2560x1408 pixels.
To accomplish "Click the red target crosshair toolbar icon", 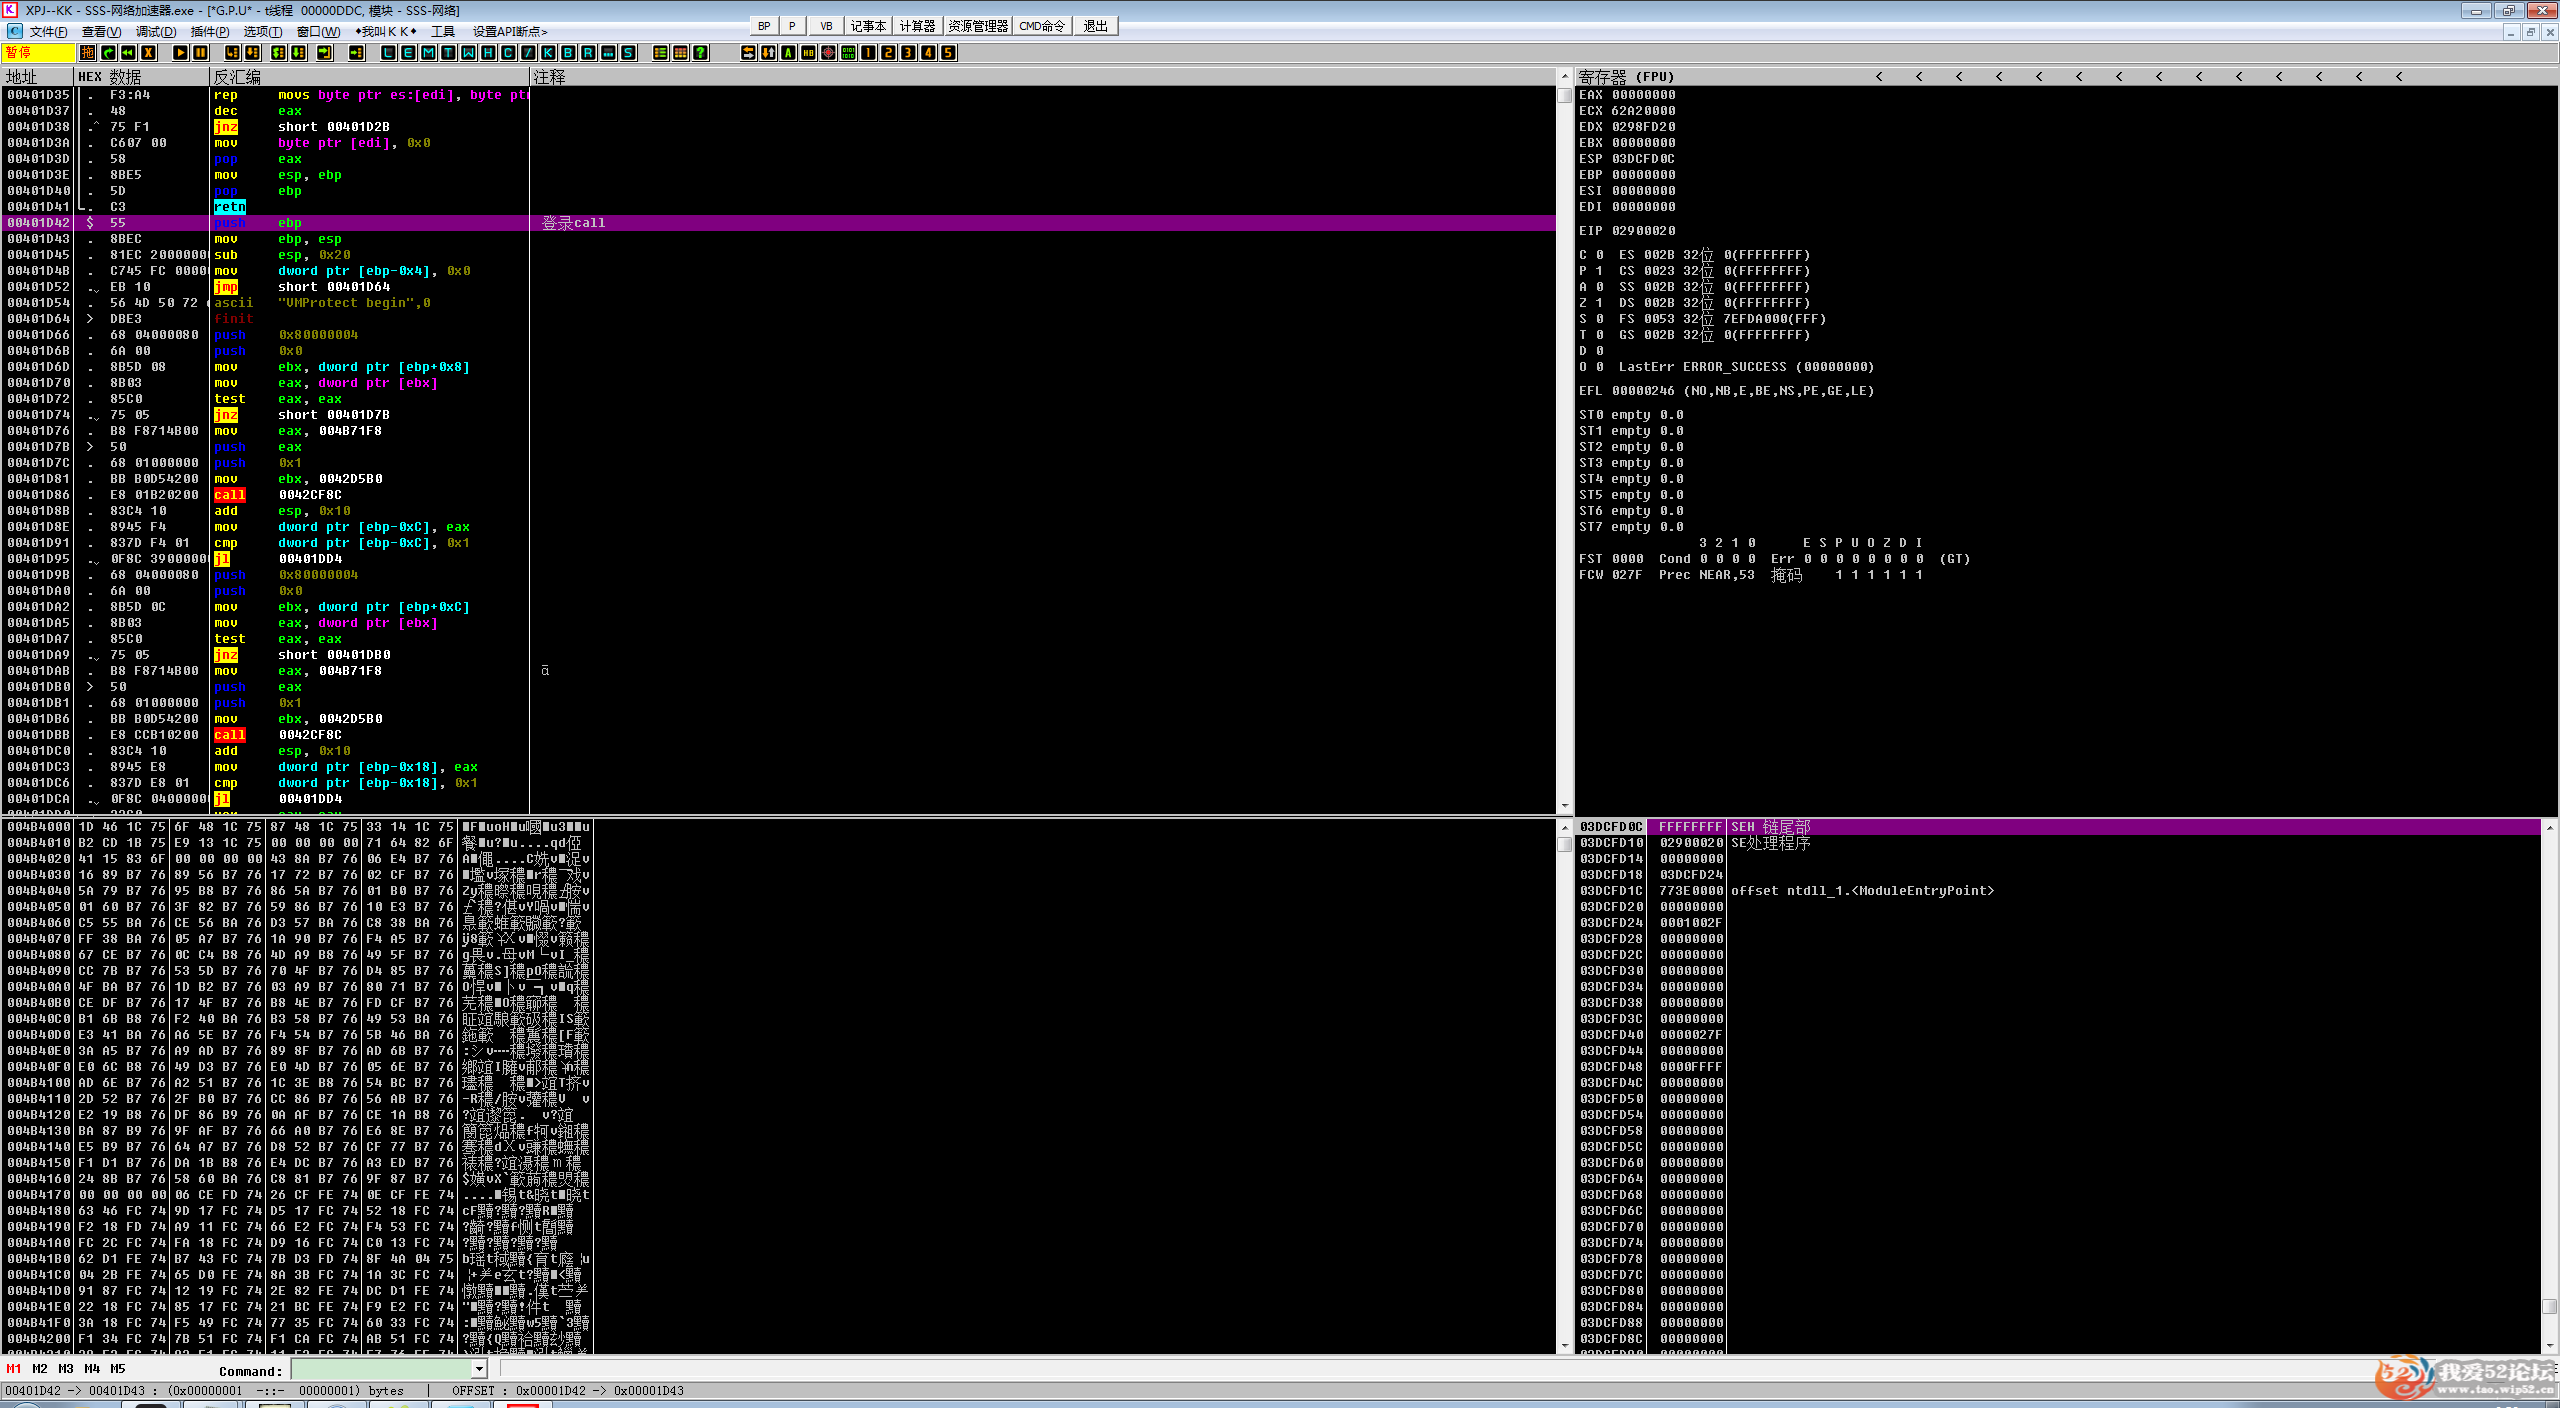I will pyautogui.click(x=828, y=53).
